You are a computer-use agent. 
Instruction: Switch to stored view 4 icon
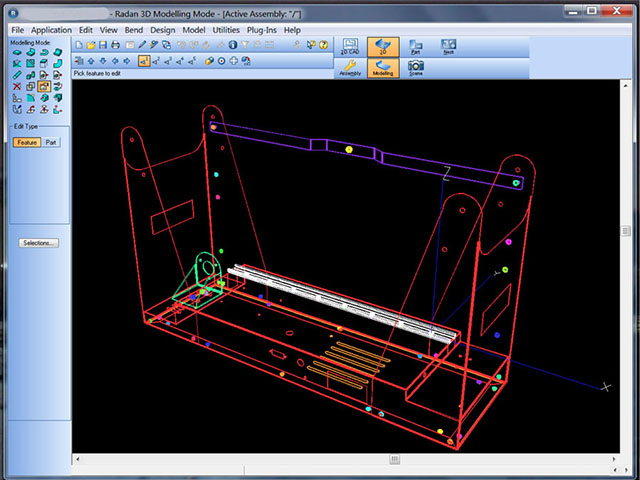pyautogui.click(x=180, y=61)
